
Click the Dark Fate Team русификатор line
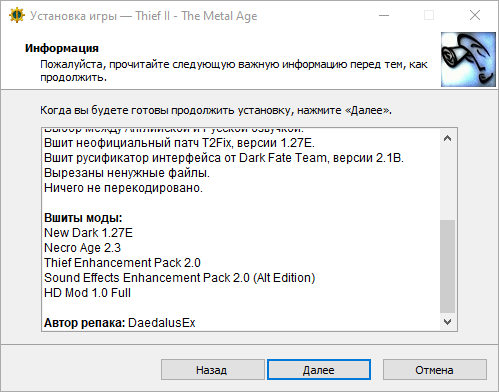click(224, 158)
